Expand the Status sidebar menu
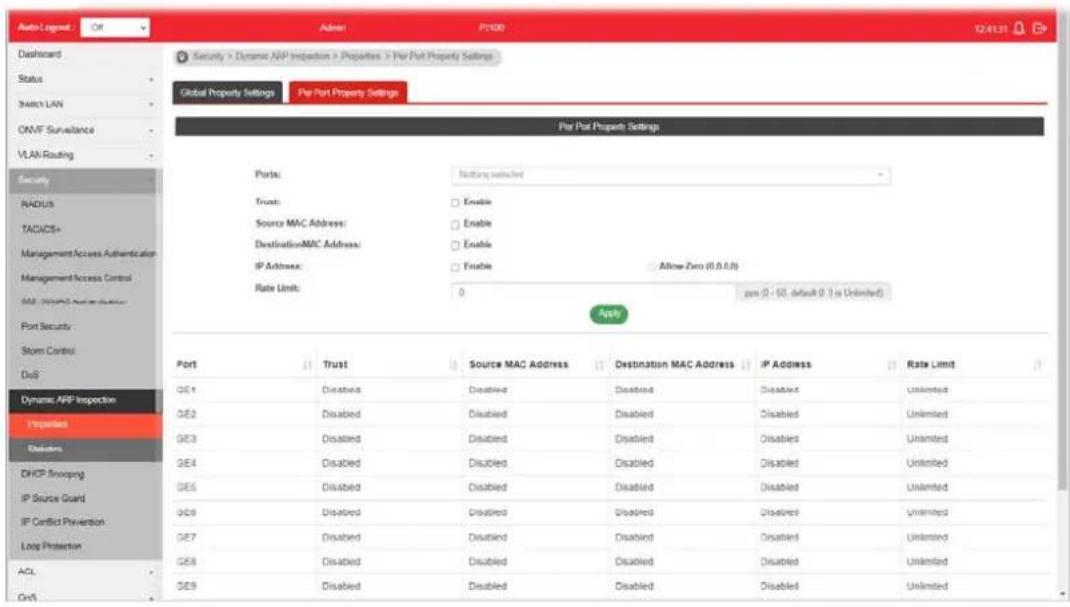This screenshot has width=1070, height=607. tap(85, 79)
